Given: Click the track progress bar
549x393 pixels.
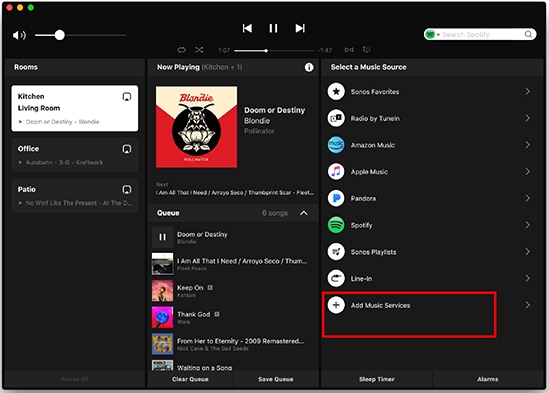Looking at the screenshot, I should point(274,51).
